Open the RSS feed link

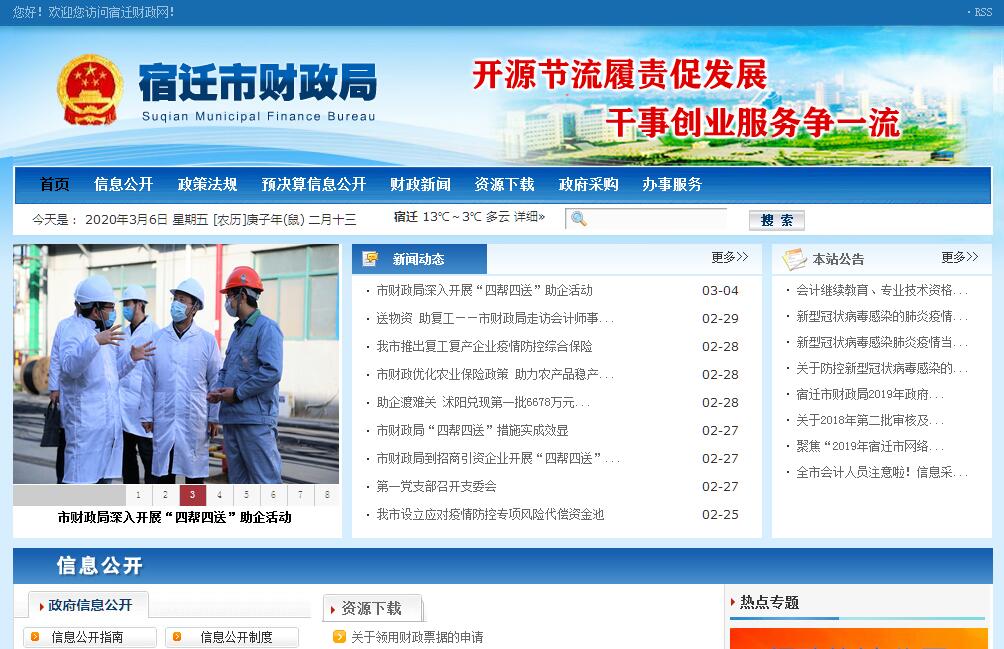(x=982, y=12)
